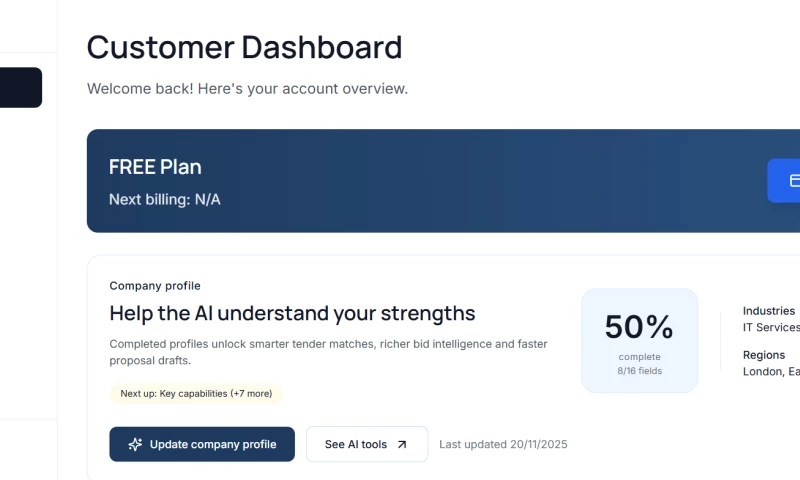Click the blue button on the FREE Plan banner

click(784, 181)
